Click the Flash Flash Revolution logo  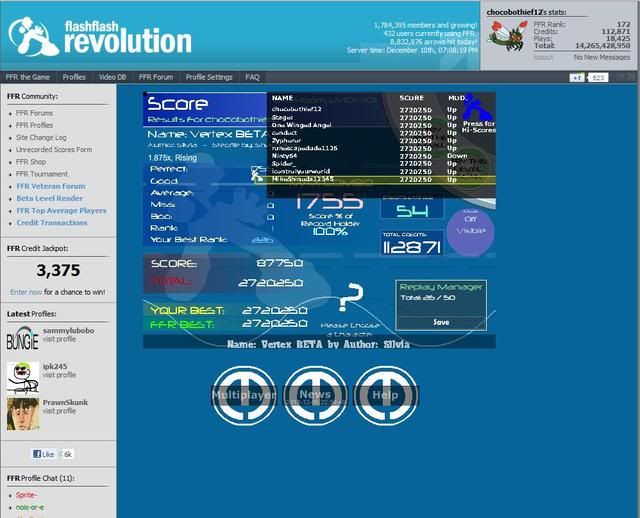pyautogui.click(x=98, y=35)
